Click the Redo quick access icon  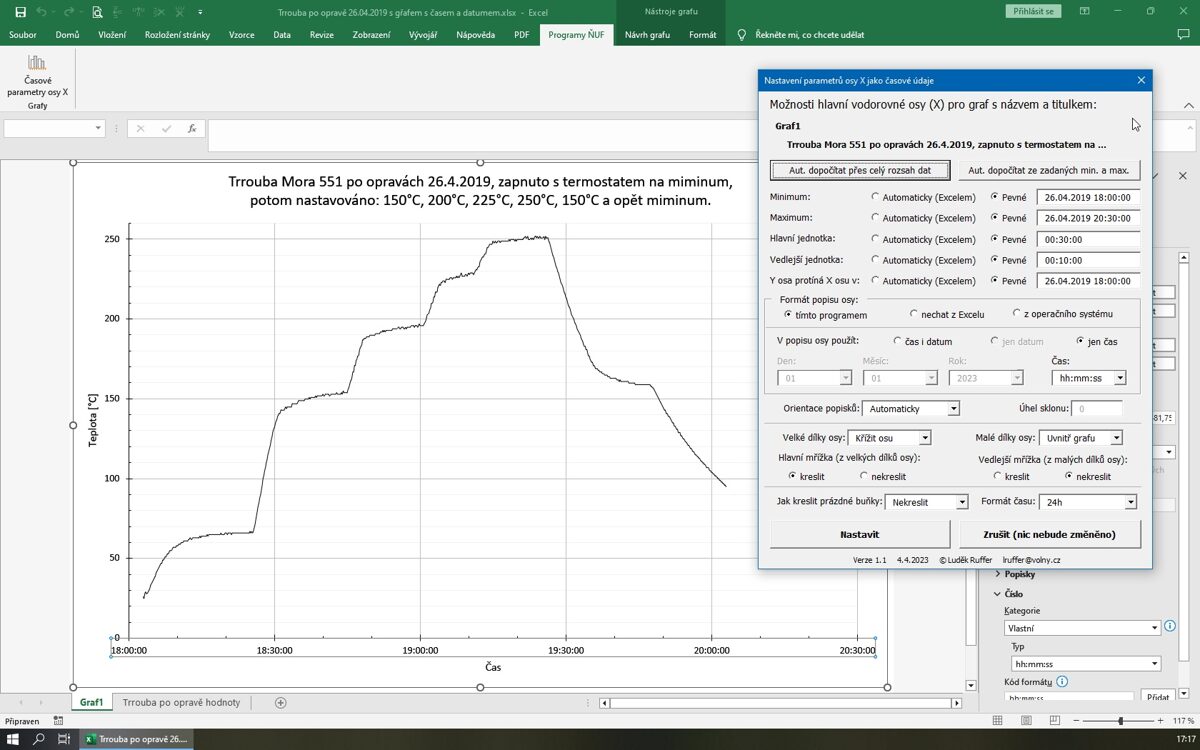tap(69, 12)
